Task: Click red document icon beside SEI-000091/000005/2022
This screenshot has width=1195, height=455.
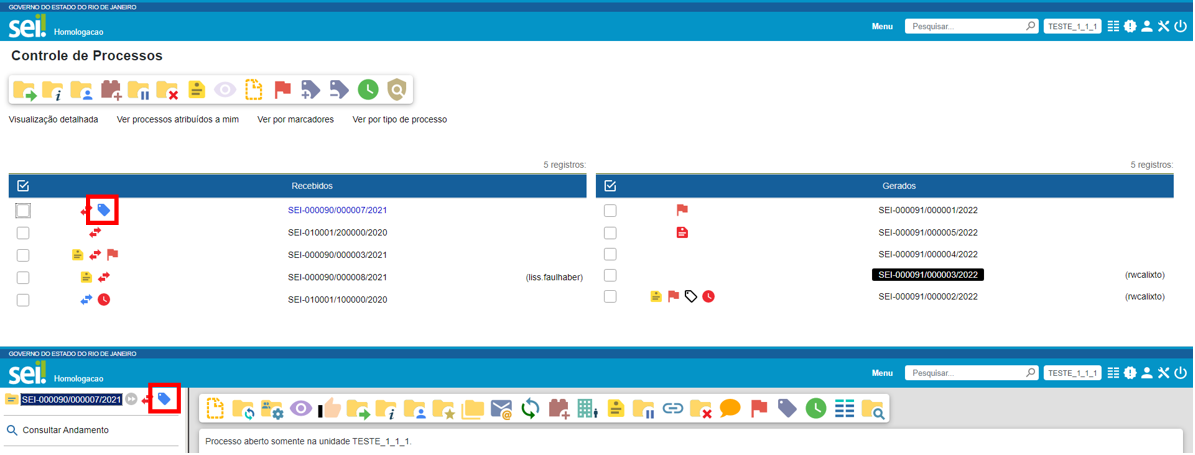Action: 682,233
